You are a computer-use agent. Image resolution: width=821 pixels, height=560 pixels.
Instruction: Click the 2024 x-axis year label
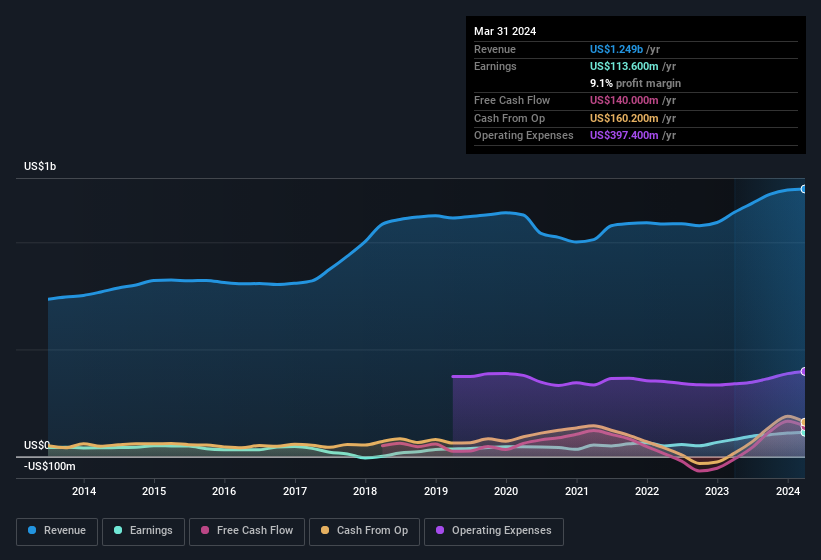788,491
